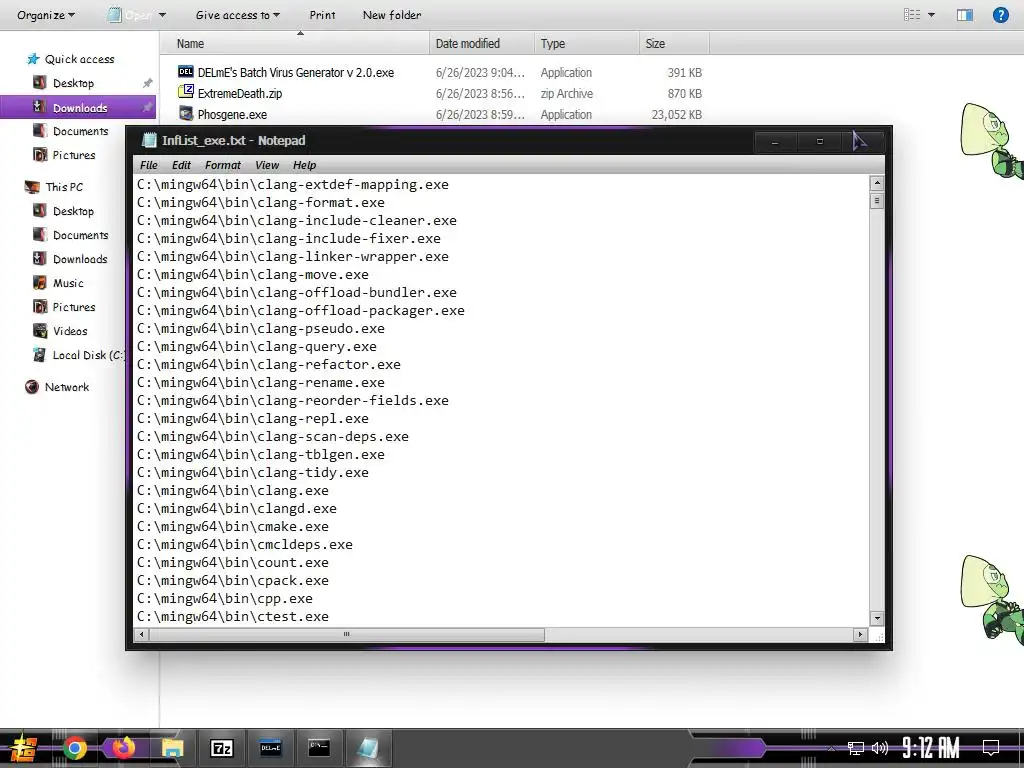1024x768 pixels.
Task: Click the 23,052 KB size cell
Action: [677, 114]
